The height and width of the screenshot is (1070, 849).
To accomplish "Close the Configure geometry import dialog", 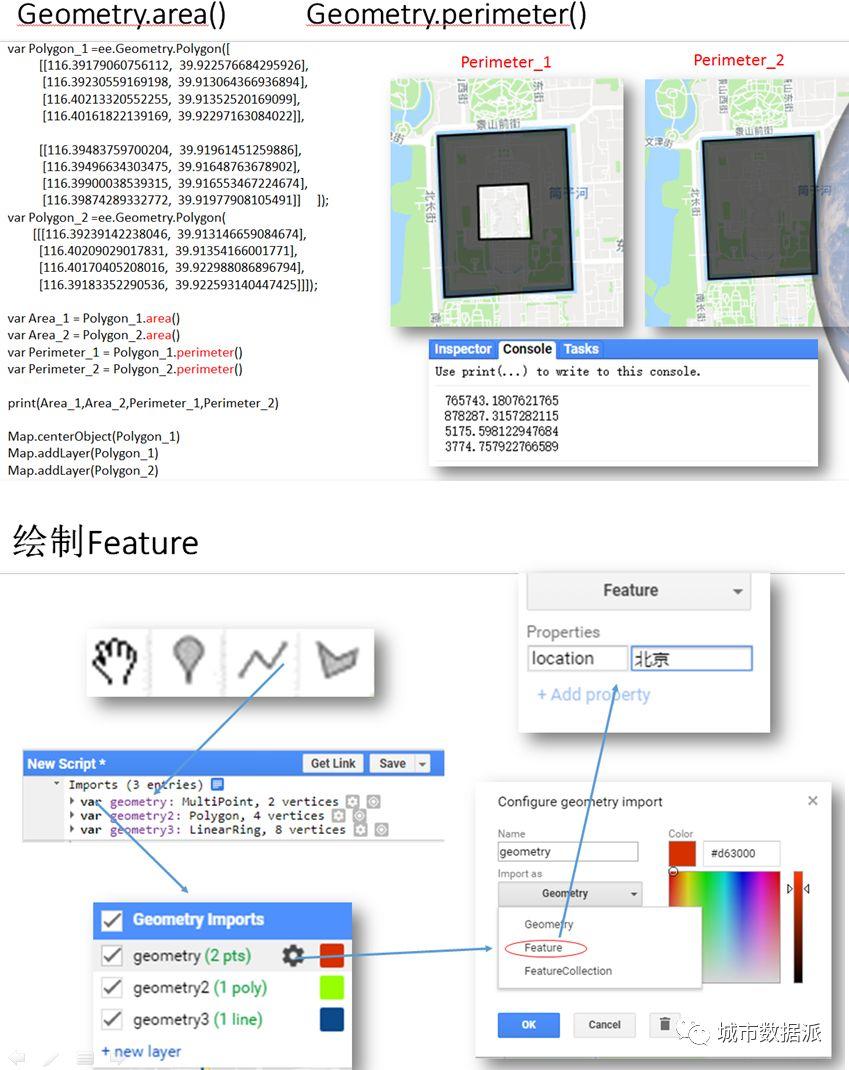I will coord(813,800).
